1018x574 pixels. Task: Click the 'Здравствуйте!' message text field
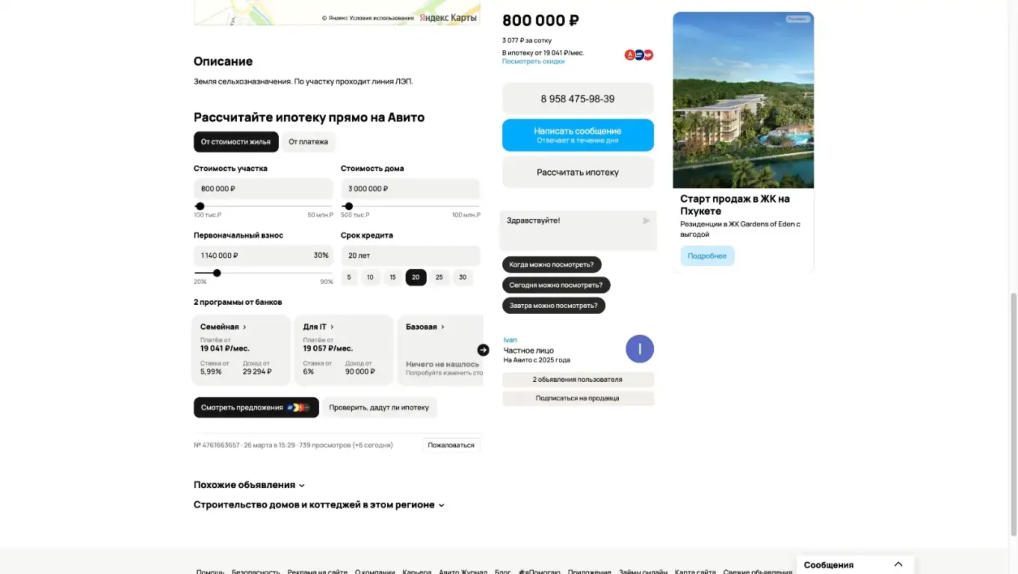point(571,230)
